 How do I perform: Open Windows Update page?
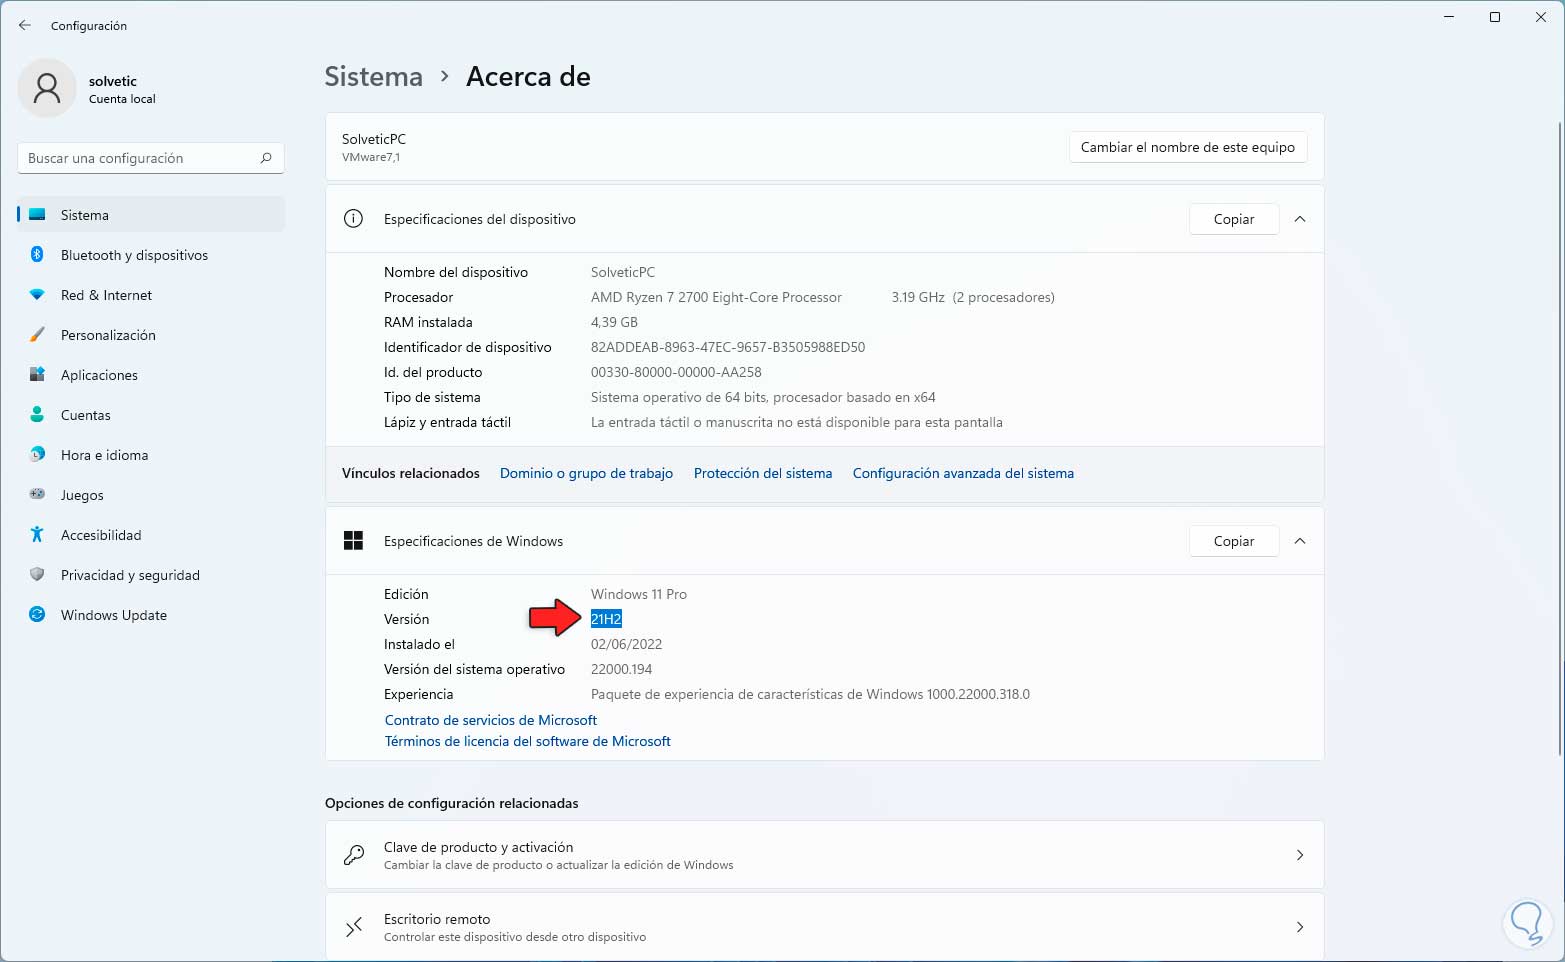[151, 615]
